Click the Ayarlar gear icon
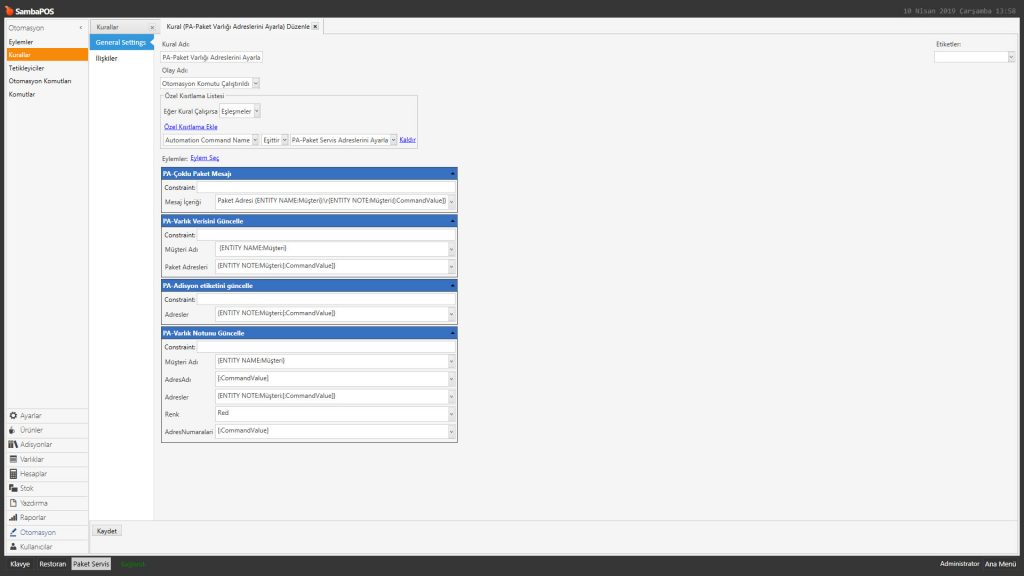Image resolution: width=1024 pixels, height=576 pixels. click(x=13, y=415)
